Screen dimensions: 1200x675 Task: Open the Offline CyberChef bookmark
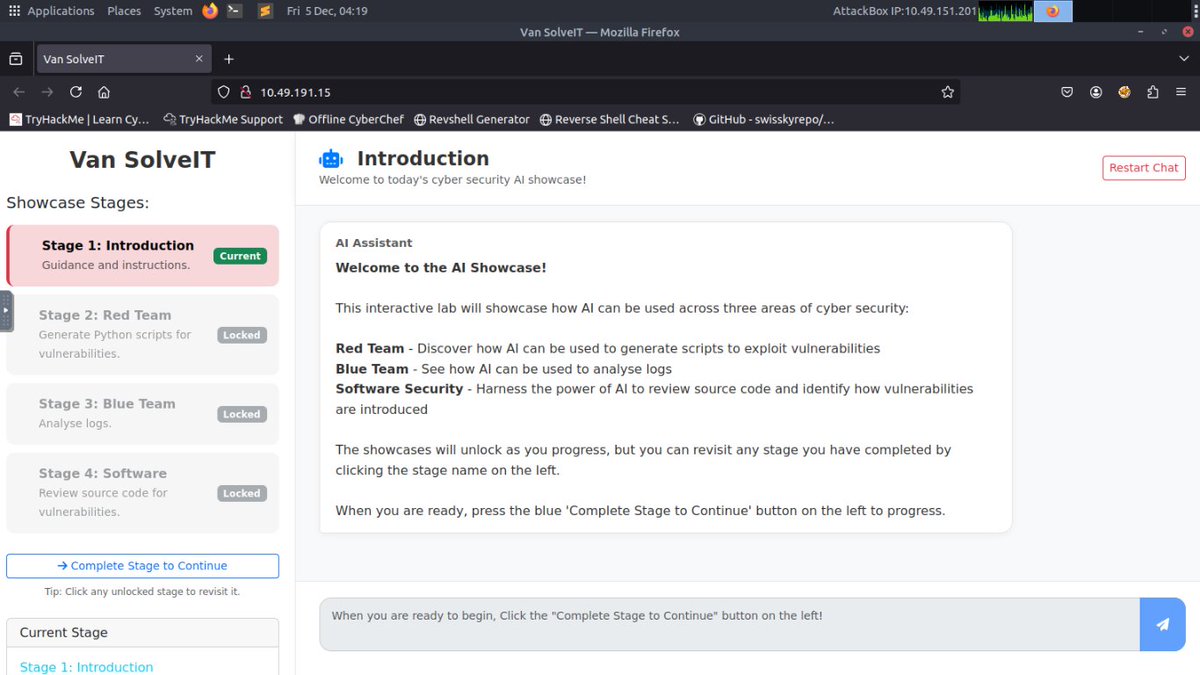click(349, 119)
